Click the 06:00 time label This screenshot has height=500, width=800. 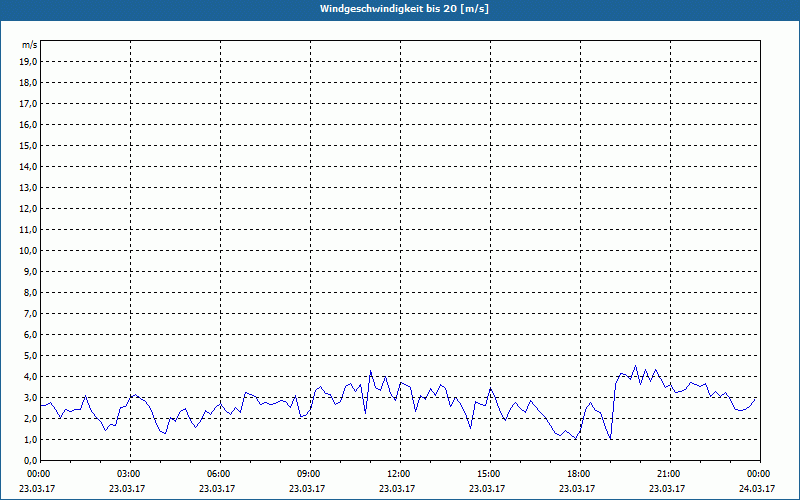220,474
